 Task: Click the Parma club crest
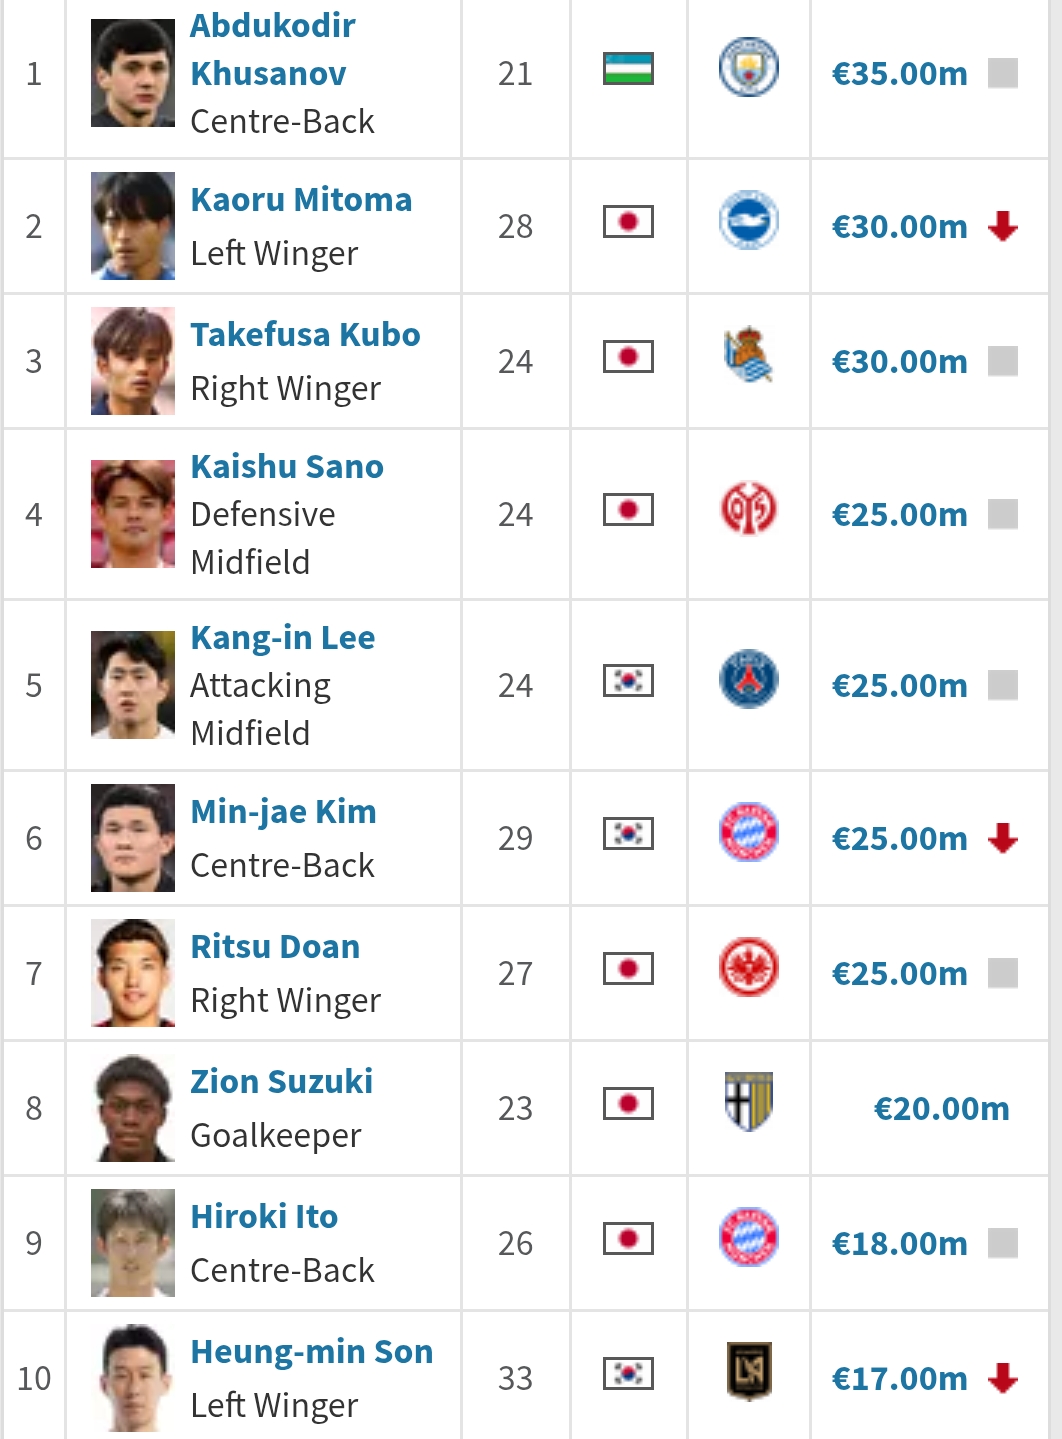click(748, 1102)
